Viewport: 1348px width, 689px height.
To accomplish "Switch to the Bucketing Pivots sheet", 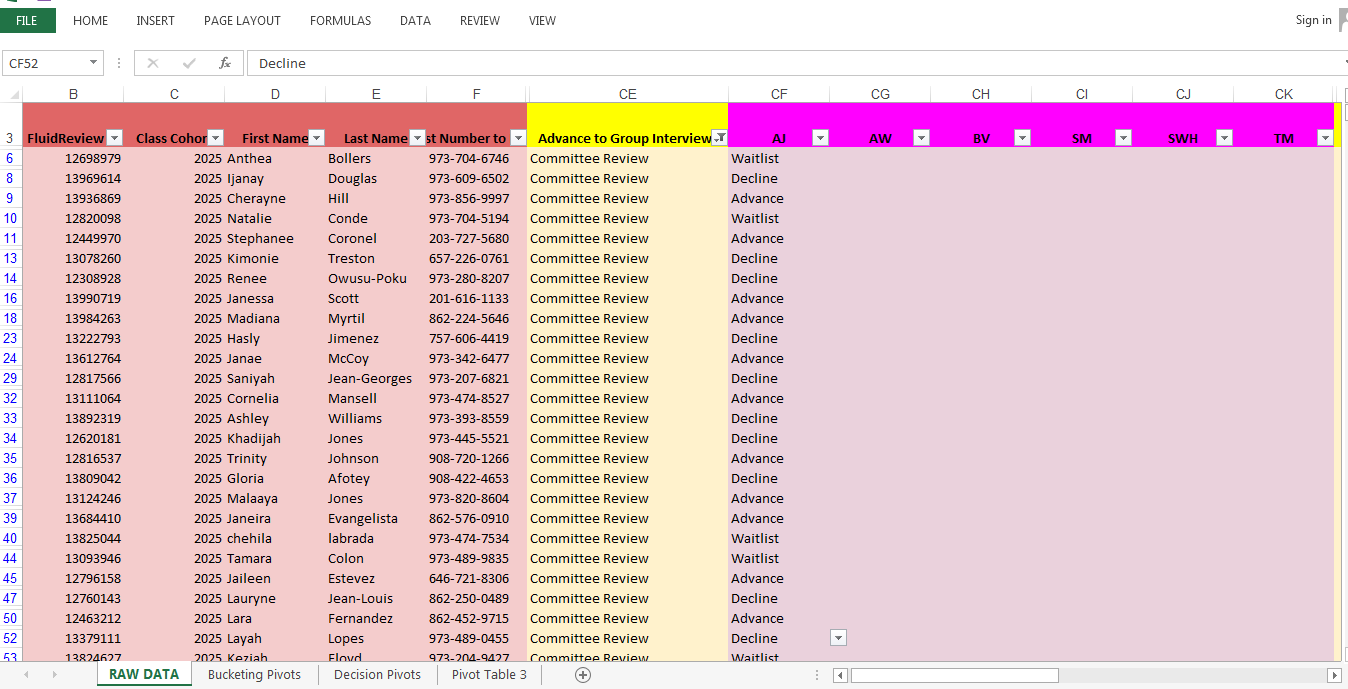I will (x=254, y=675).
